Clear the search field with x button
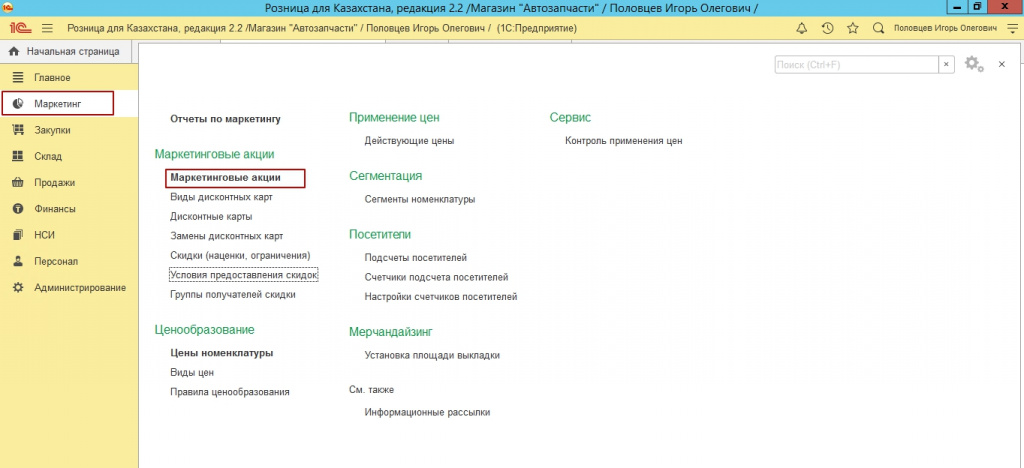The image size is (1024, 468). [946, 64]
